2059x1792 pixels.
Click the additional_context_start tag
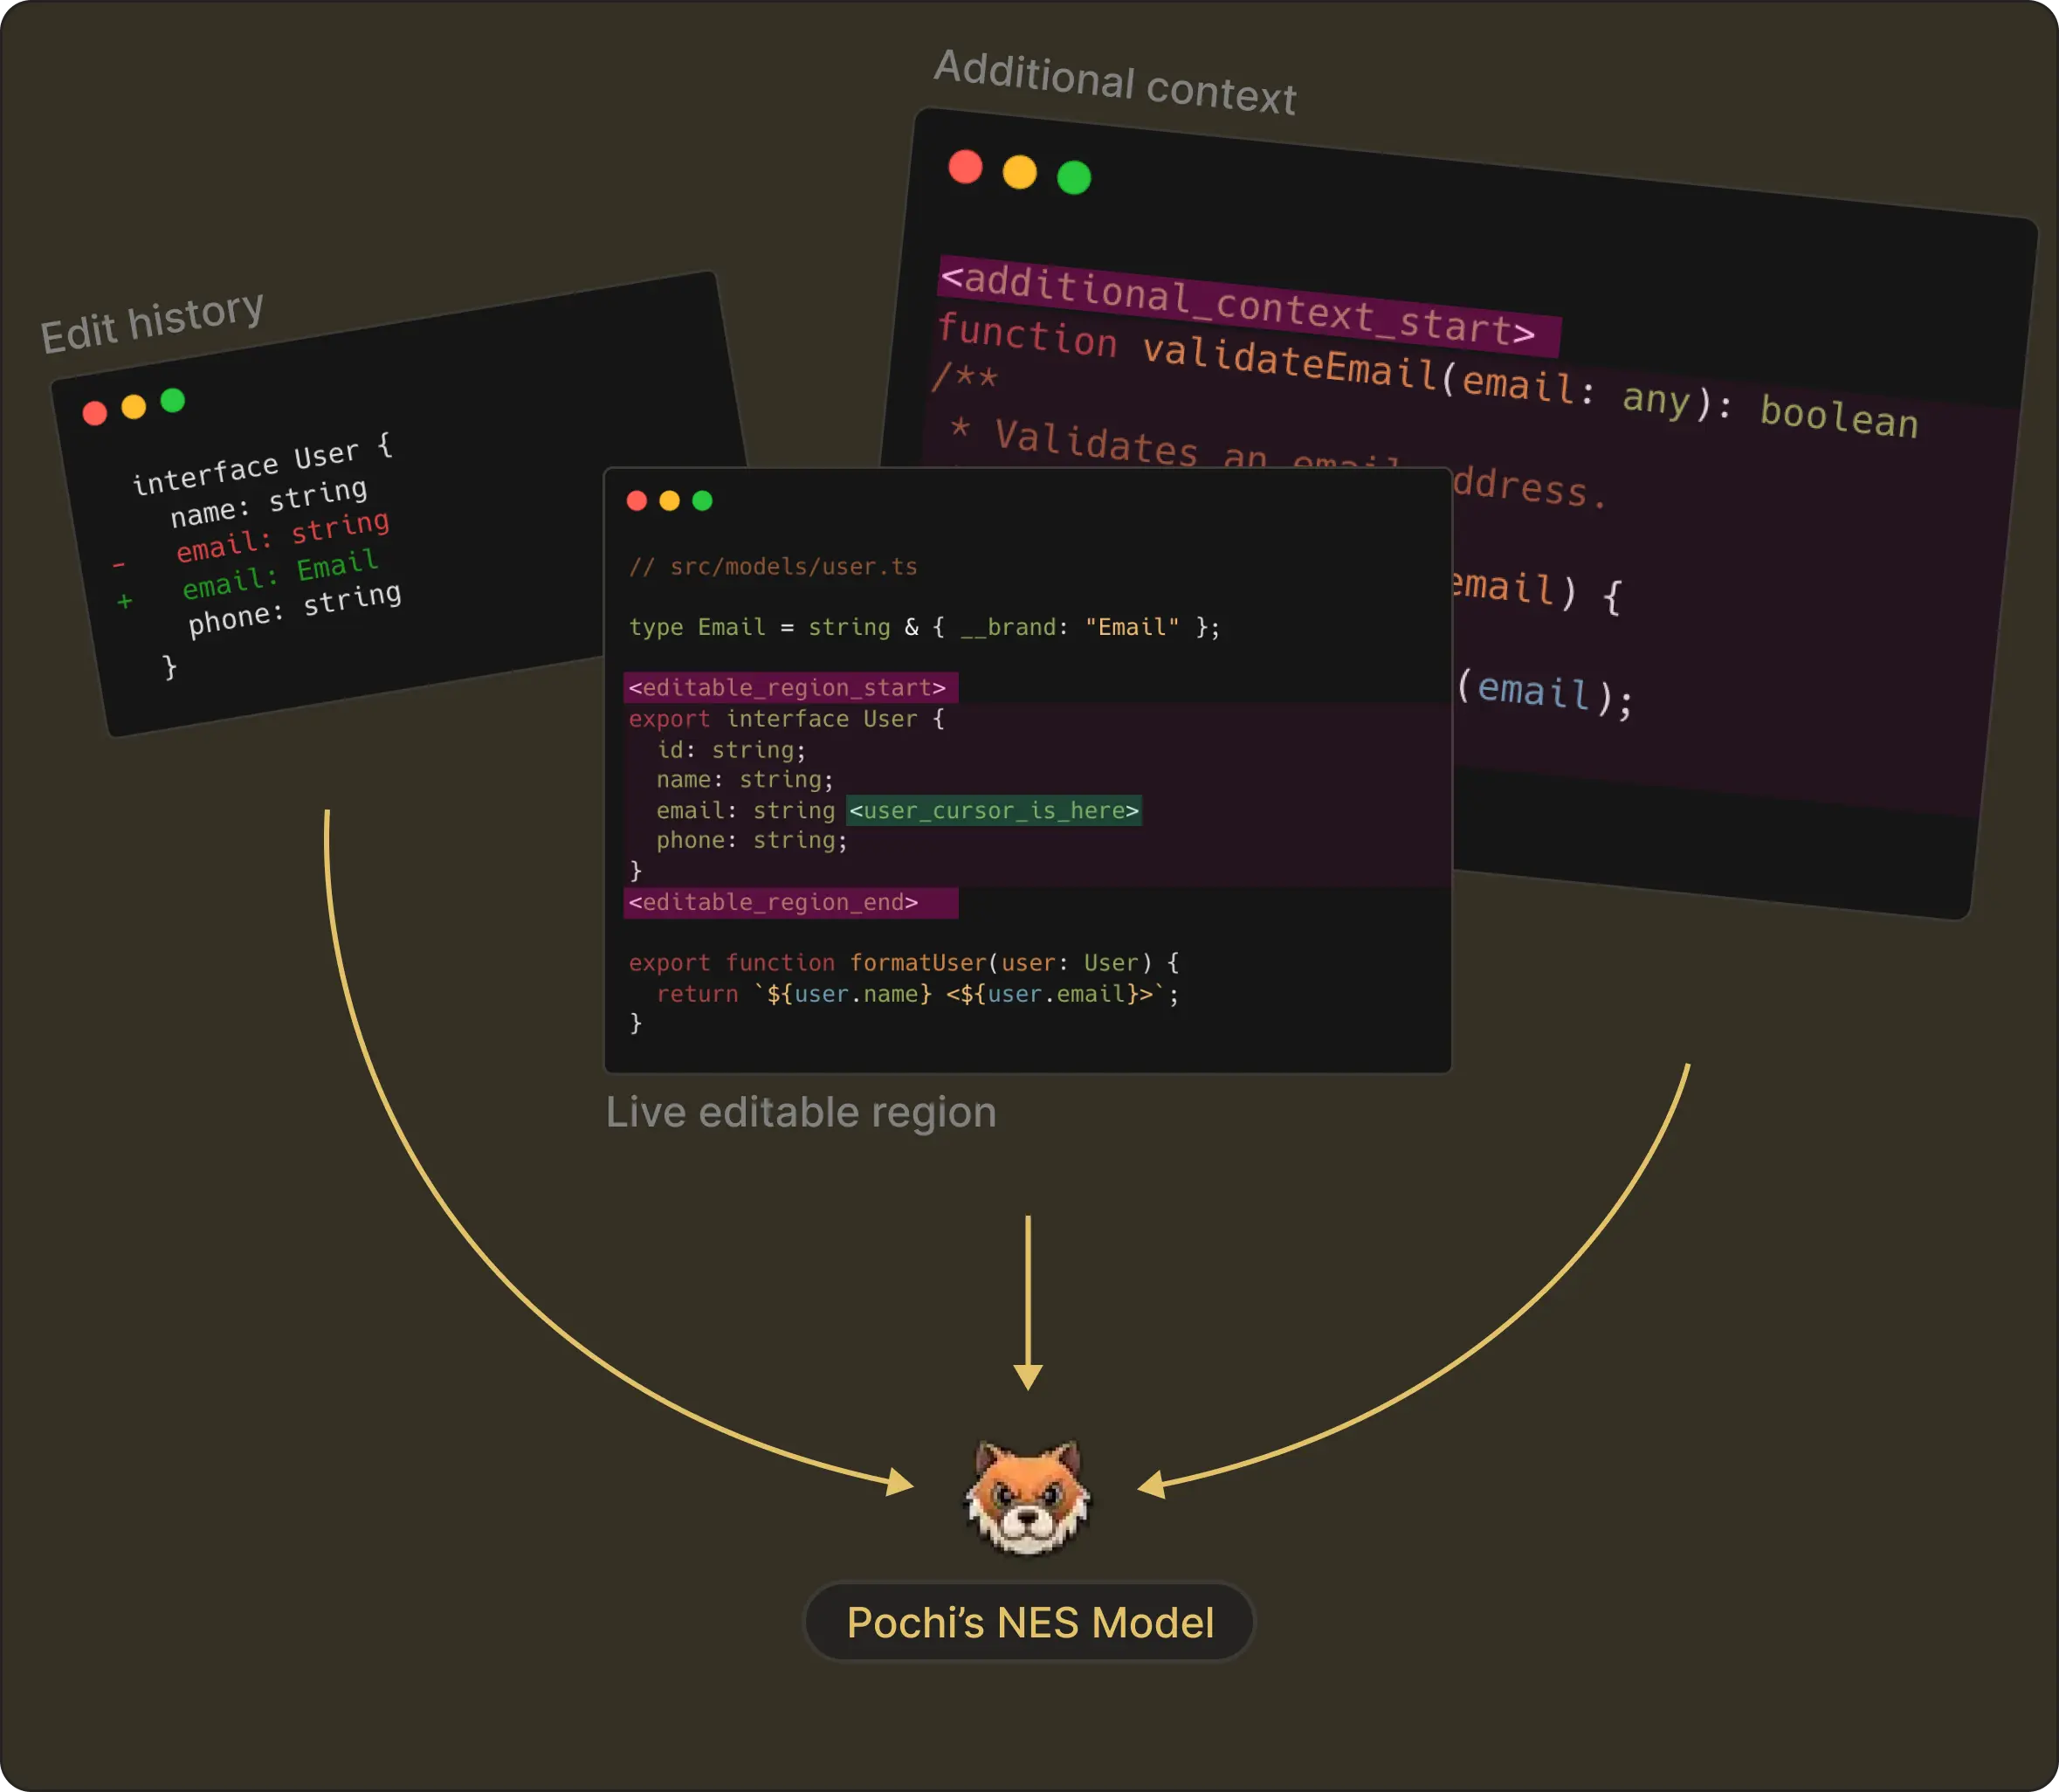coord(1238,304)
